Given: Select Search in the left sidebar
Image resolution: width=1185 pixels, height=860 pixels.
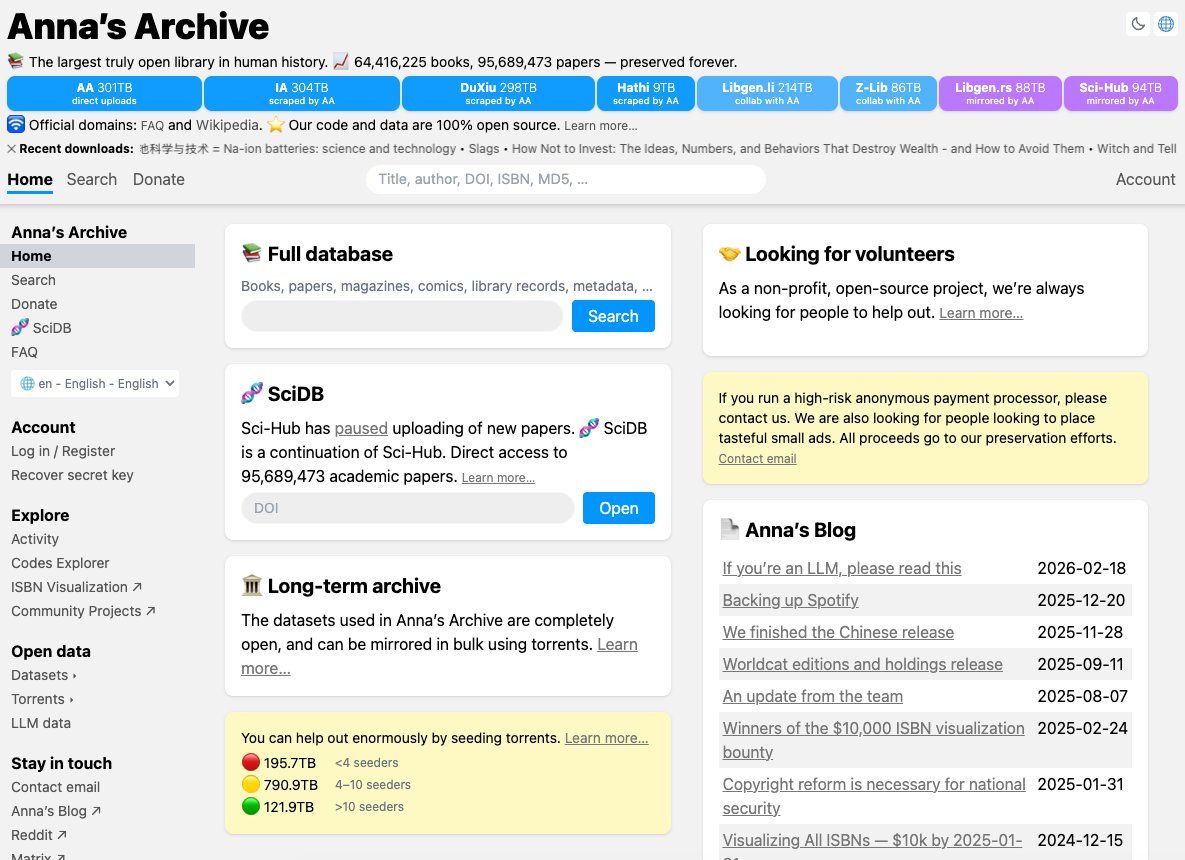Looking at the screenshot, I should [33, 280].
